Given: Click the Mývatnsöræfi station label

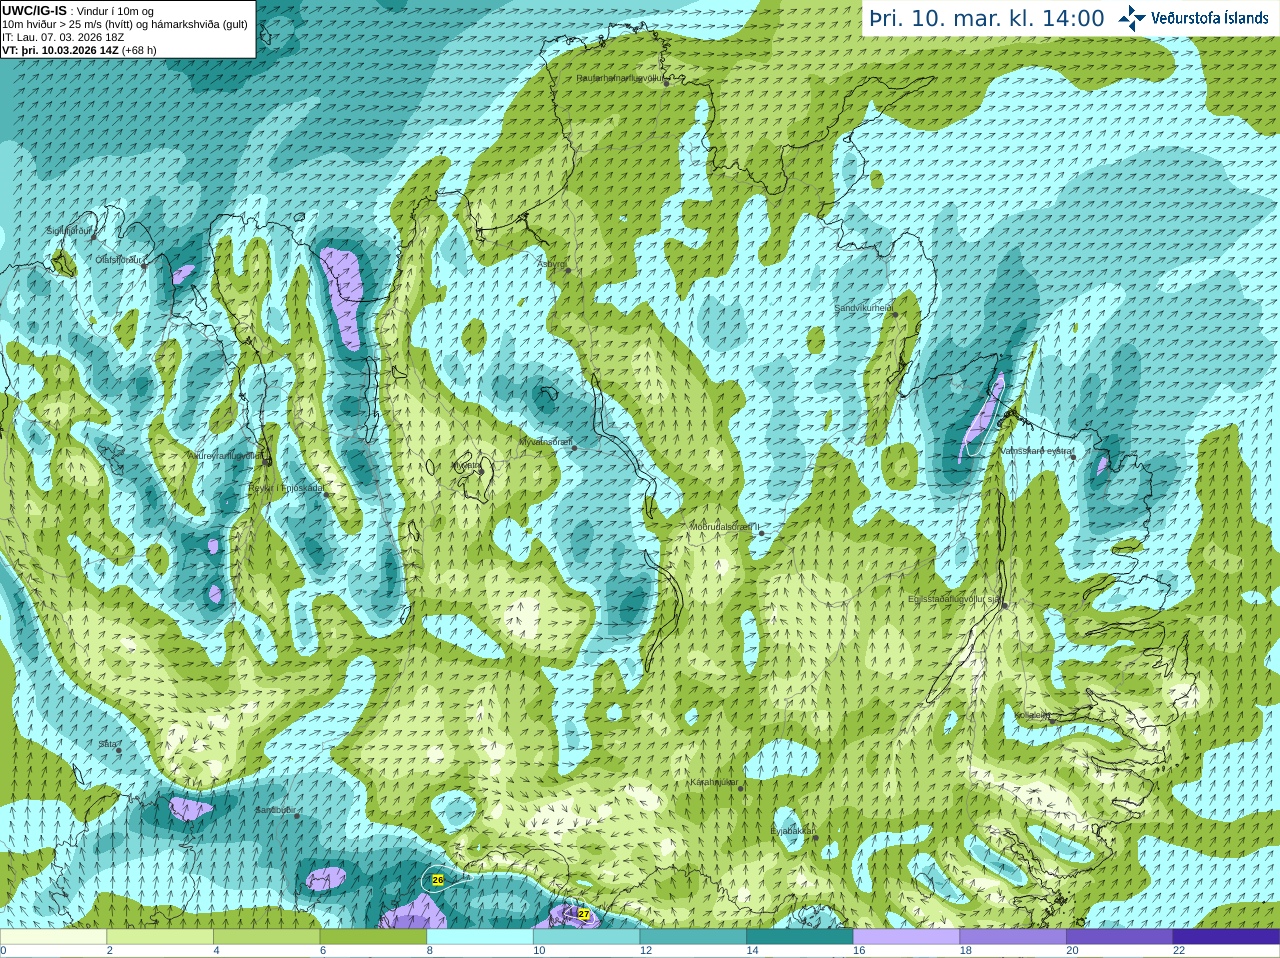Looking at the screenshot, I should click(545, 441).
